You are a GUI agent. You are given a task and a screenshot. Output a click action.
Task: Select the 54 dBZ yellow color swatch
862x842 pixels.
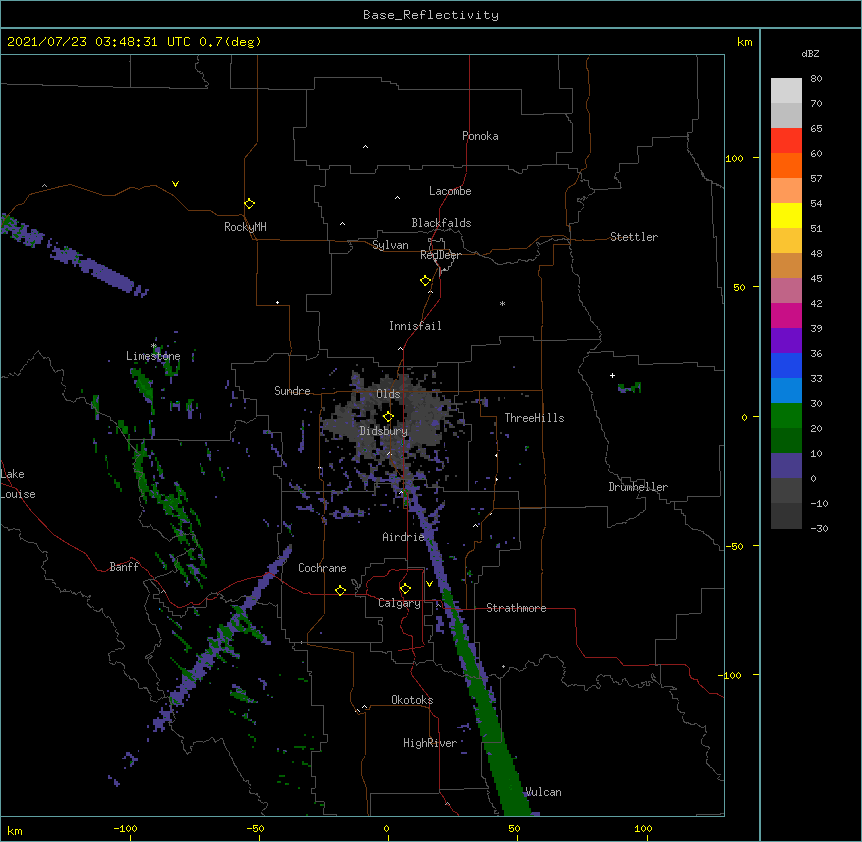(x=786, y=215)
